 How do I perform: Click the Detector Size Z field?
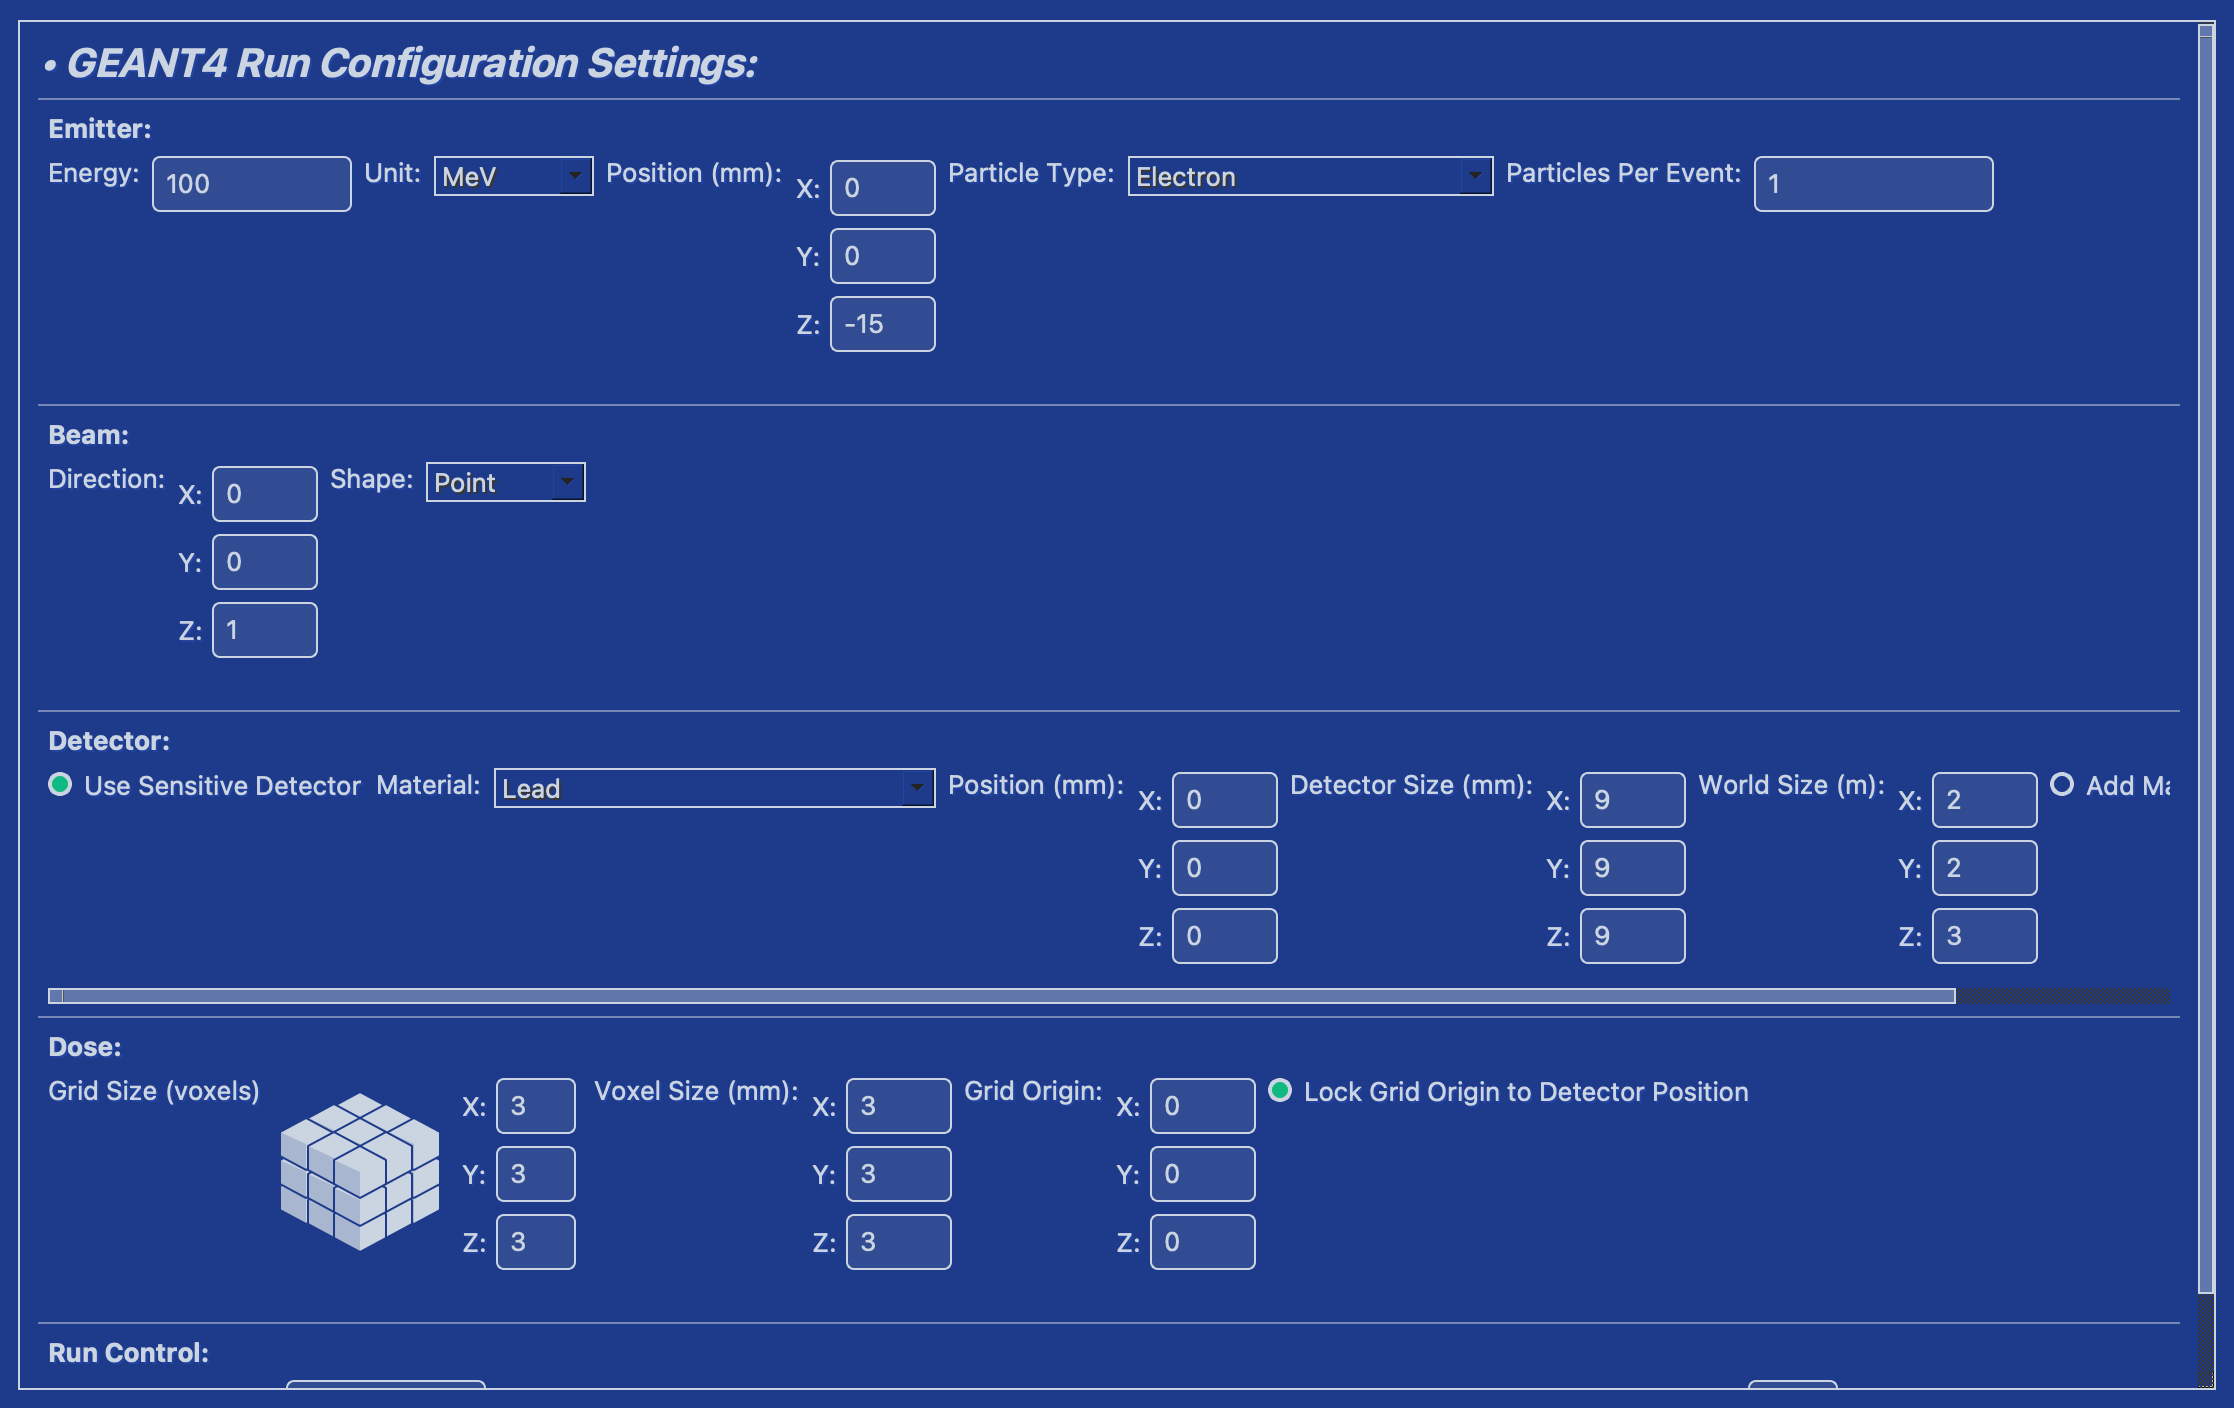pos(1633,936)
